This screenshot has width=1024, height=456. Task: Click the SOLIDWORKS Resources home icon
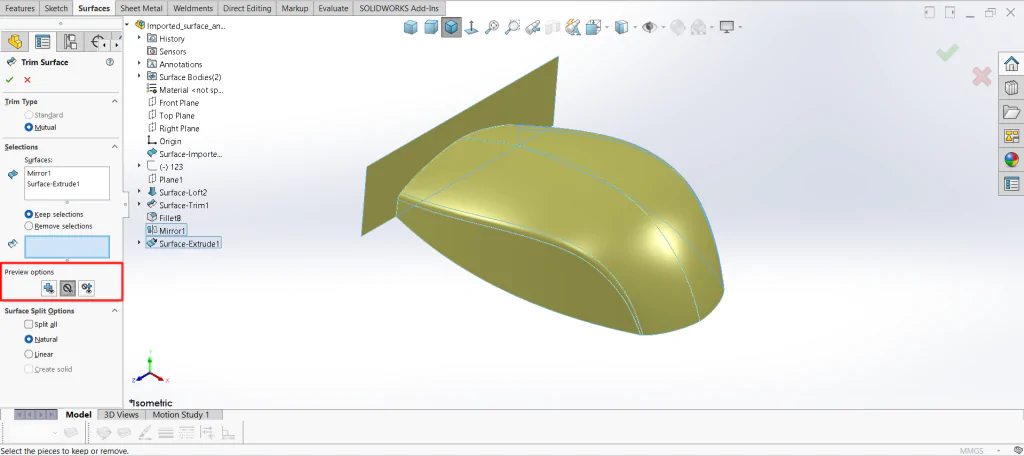click(x=1012, y=63)
